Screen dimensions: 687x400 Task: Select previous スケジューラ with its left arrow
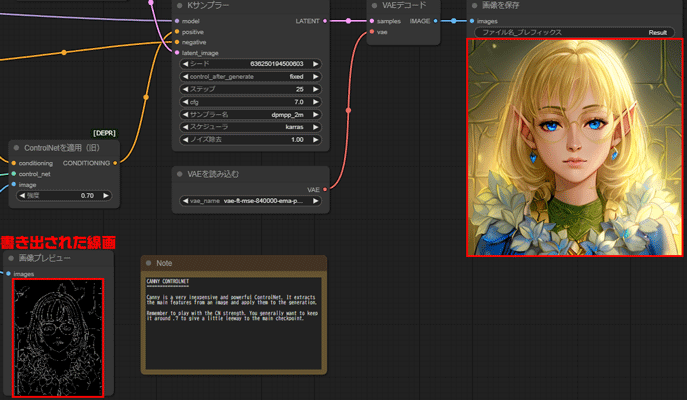[x=185, y=127]
